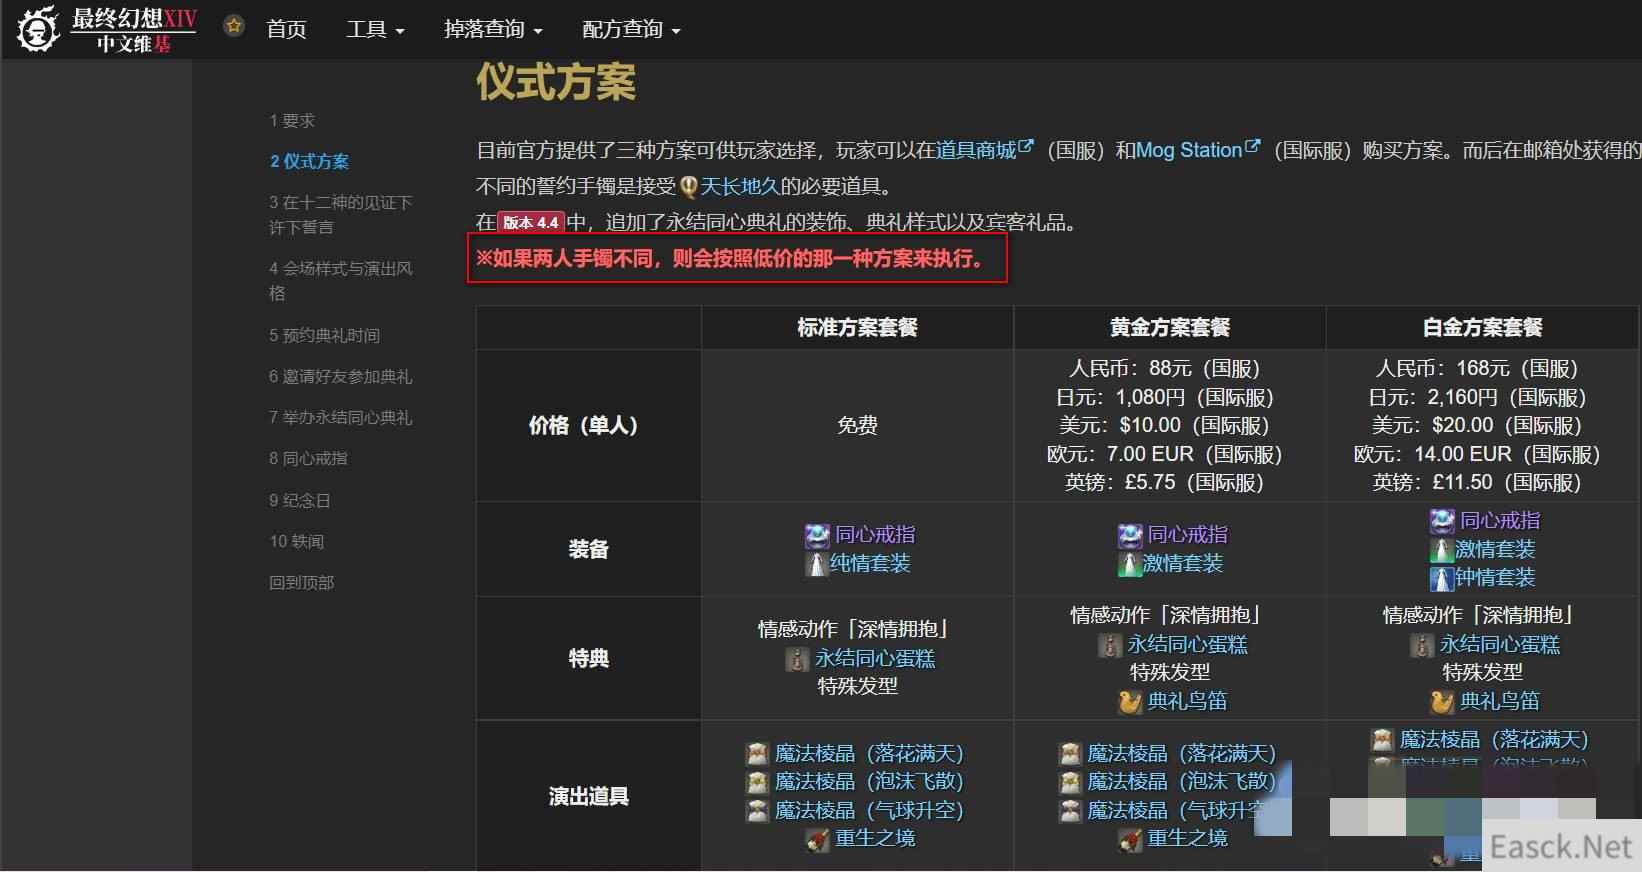Click the 纯情套装 icon
The image size is (1642, 872).
coord(817,564)
